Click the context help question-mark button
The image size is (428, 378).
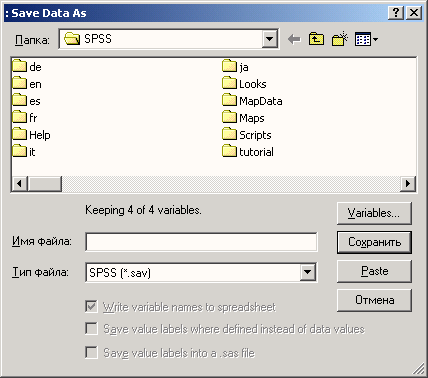click(396, 13)
